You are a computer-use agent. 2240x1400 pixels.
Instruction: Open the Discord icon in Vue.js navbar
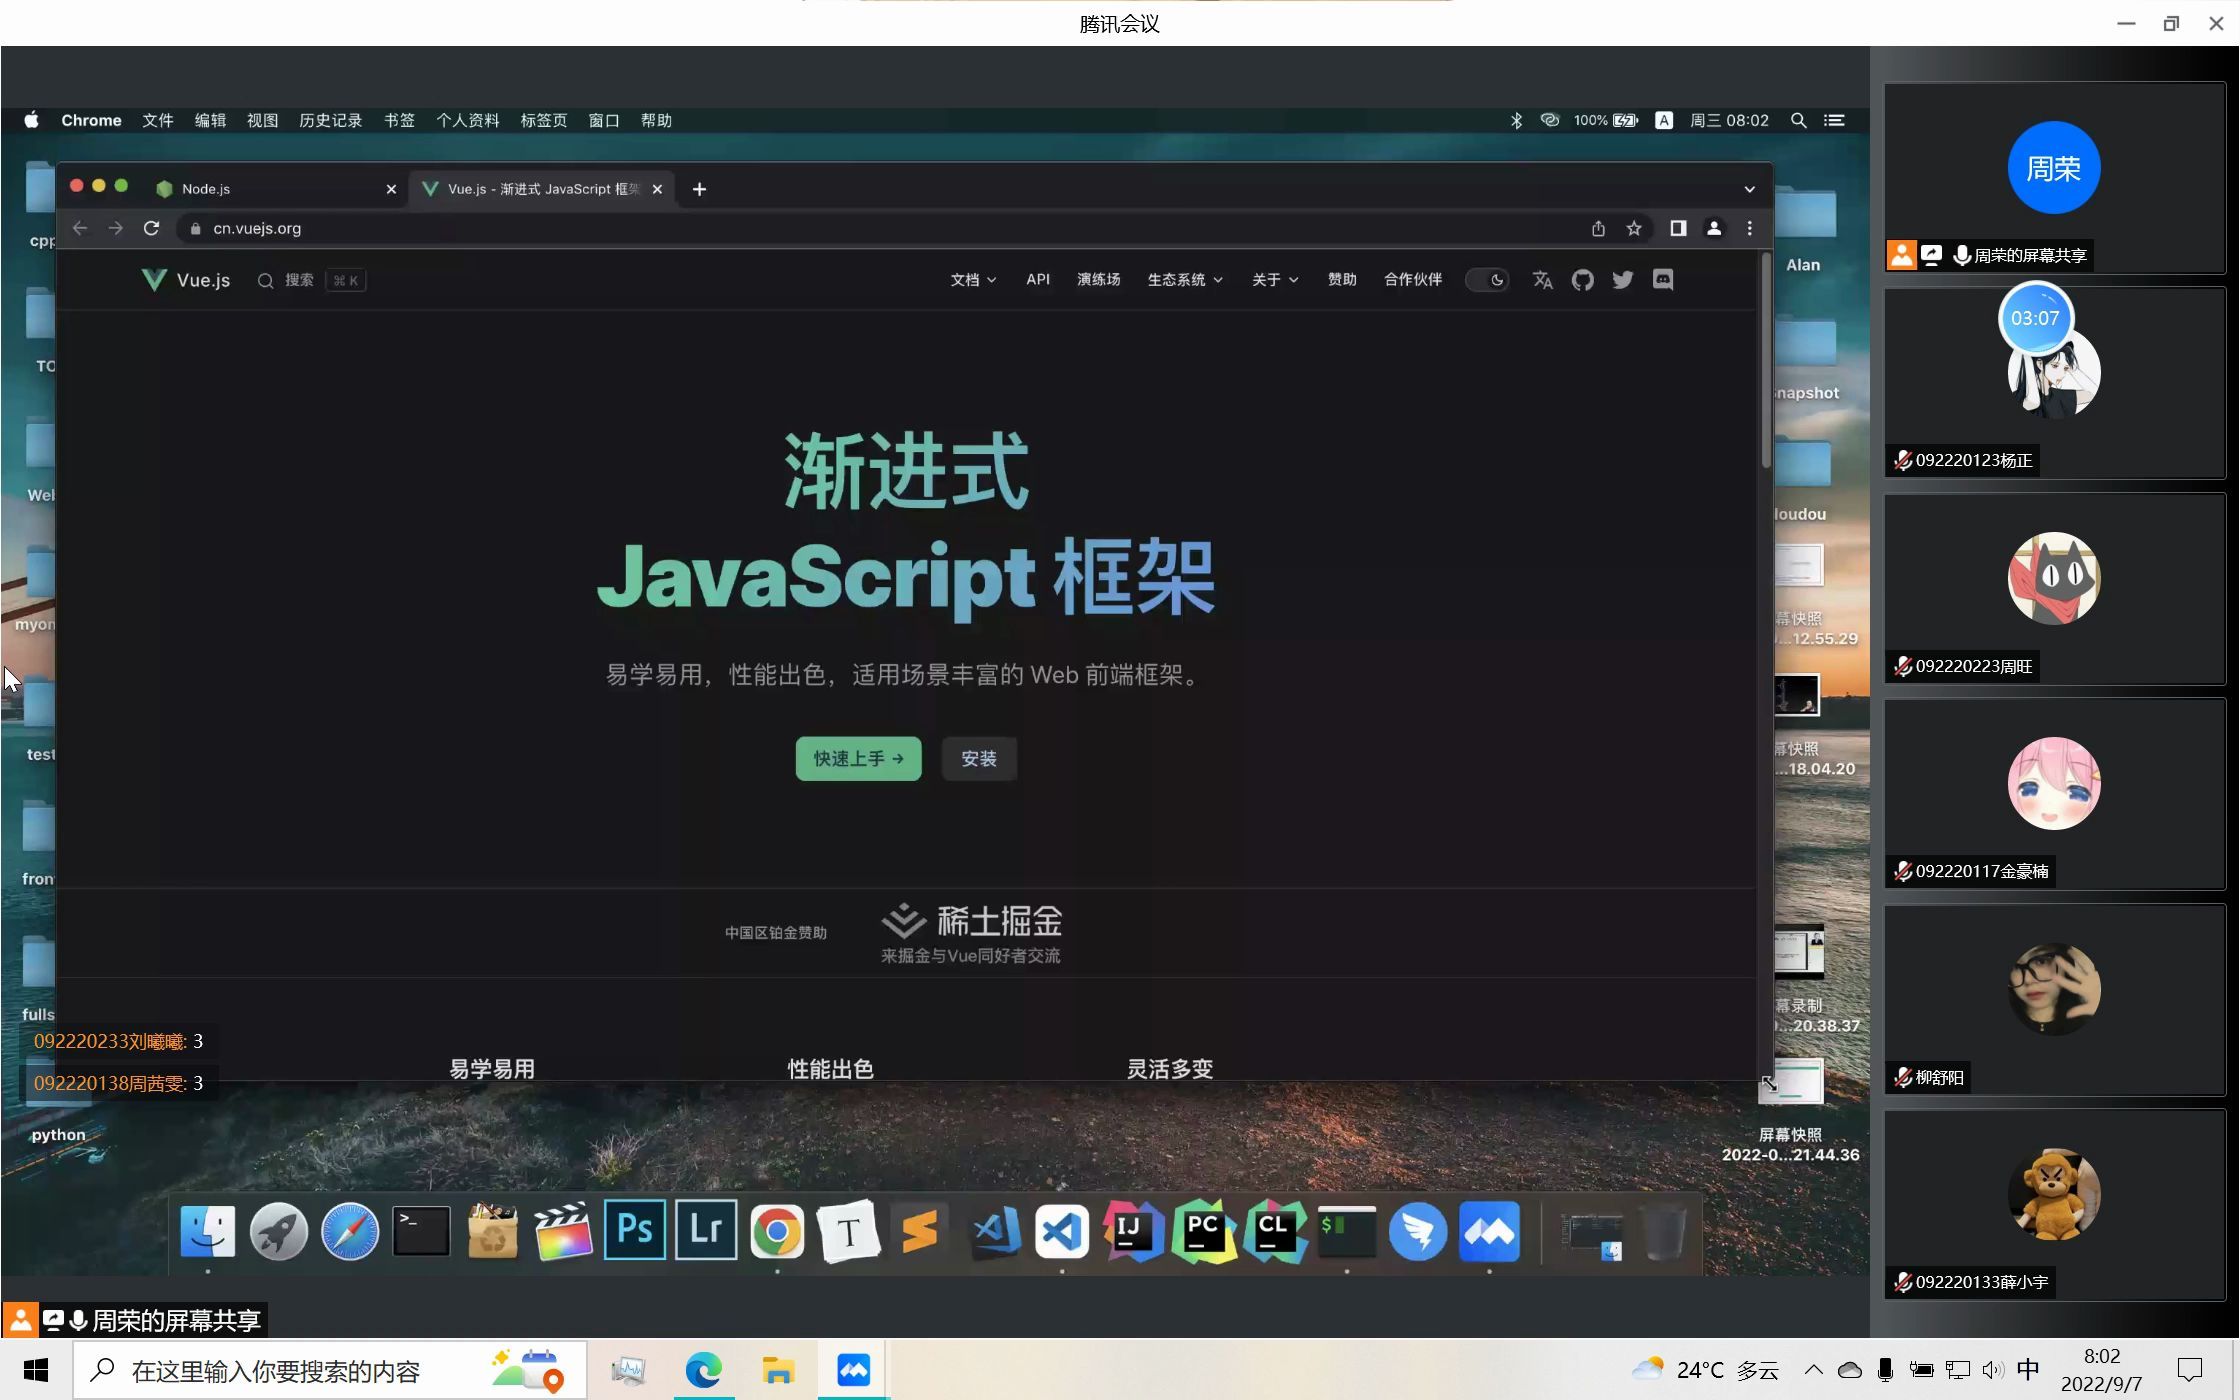[x=1663, y=280]
